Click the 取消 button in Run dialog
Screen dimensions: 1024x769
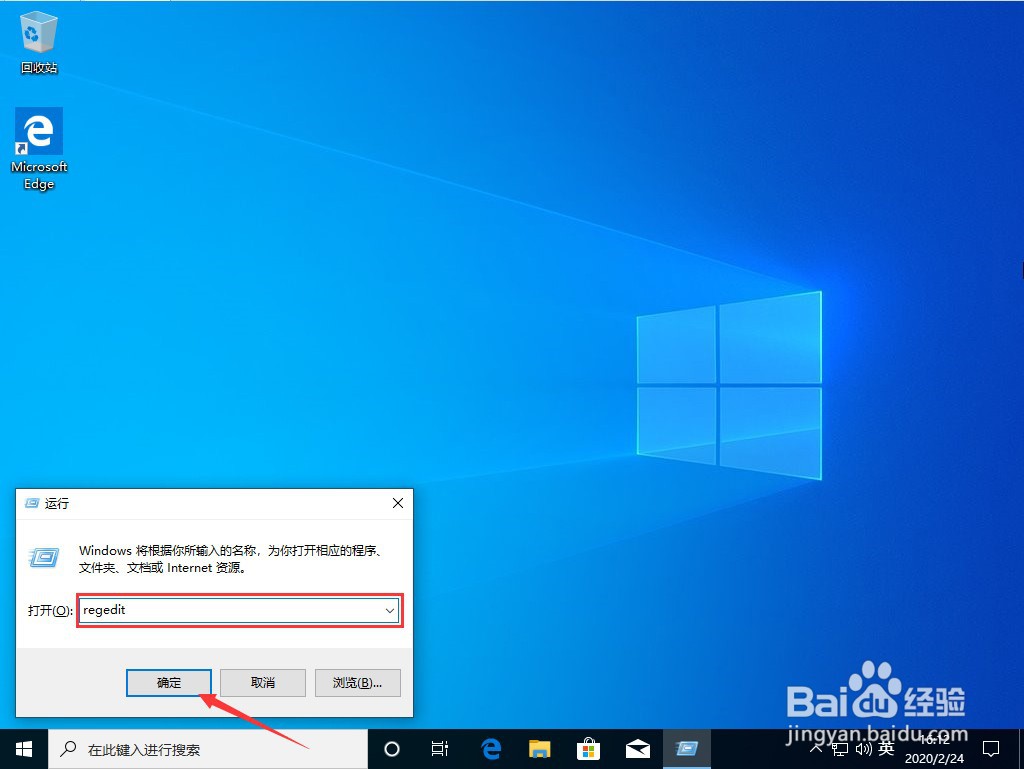263,682
